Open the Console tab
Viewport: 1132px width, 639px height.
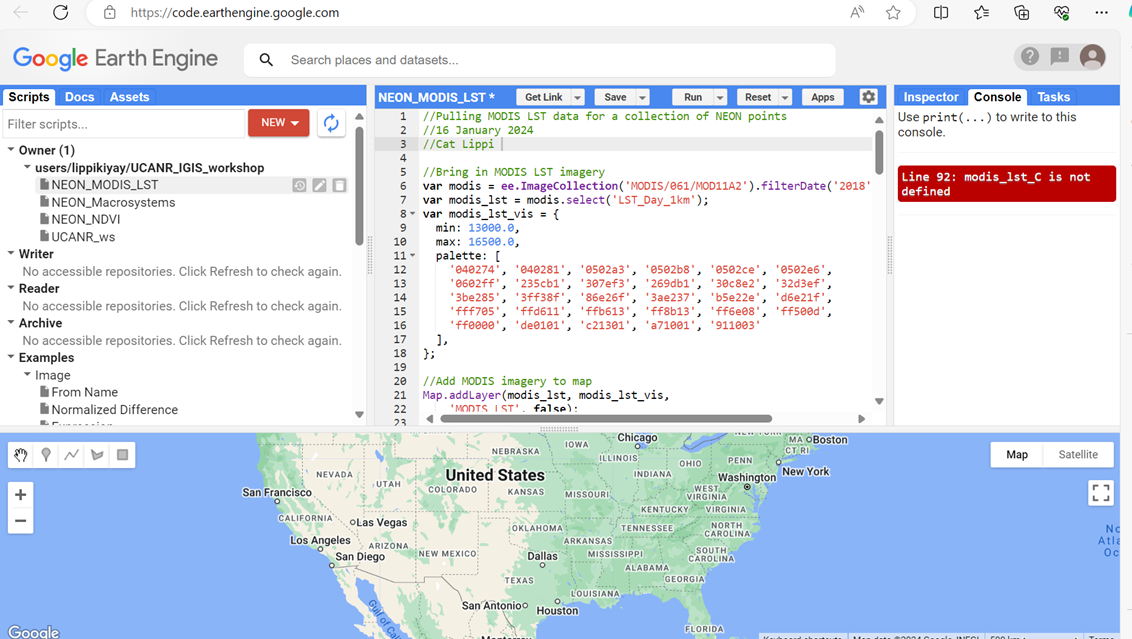click(x=997, y=97)
